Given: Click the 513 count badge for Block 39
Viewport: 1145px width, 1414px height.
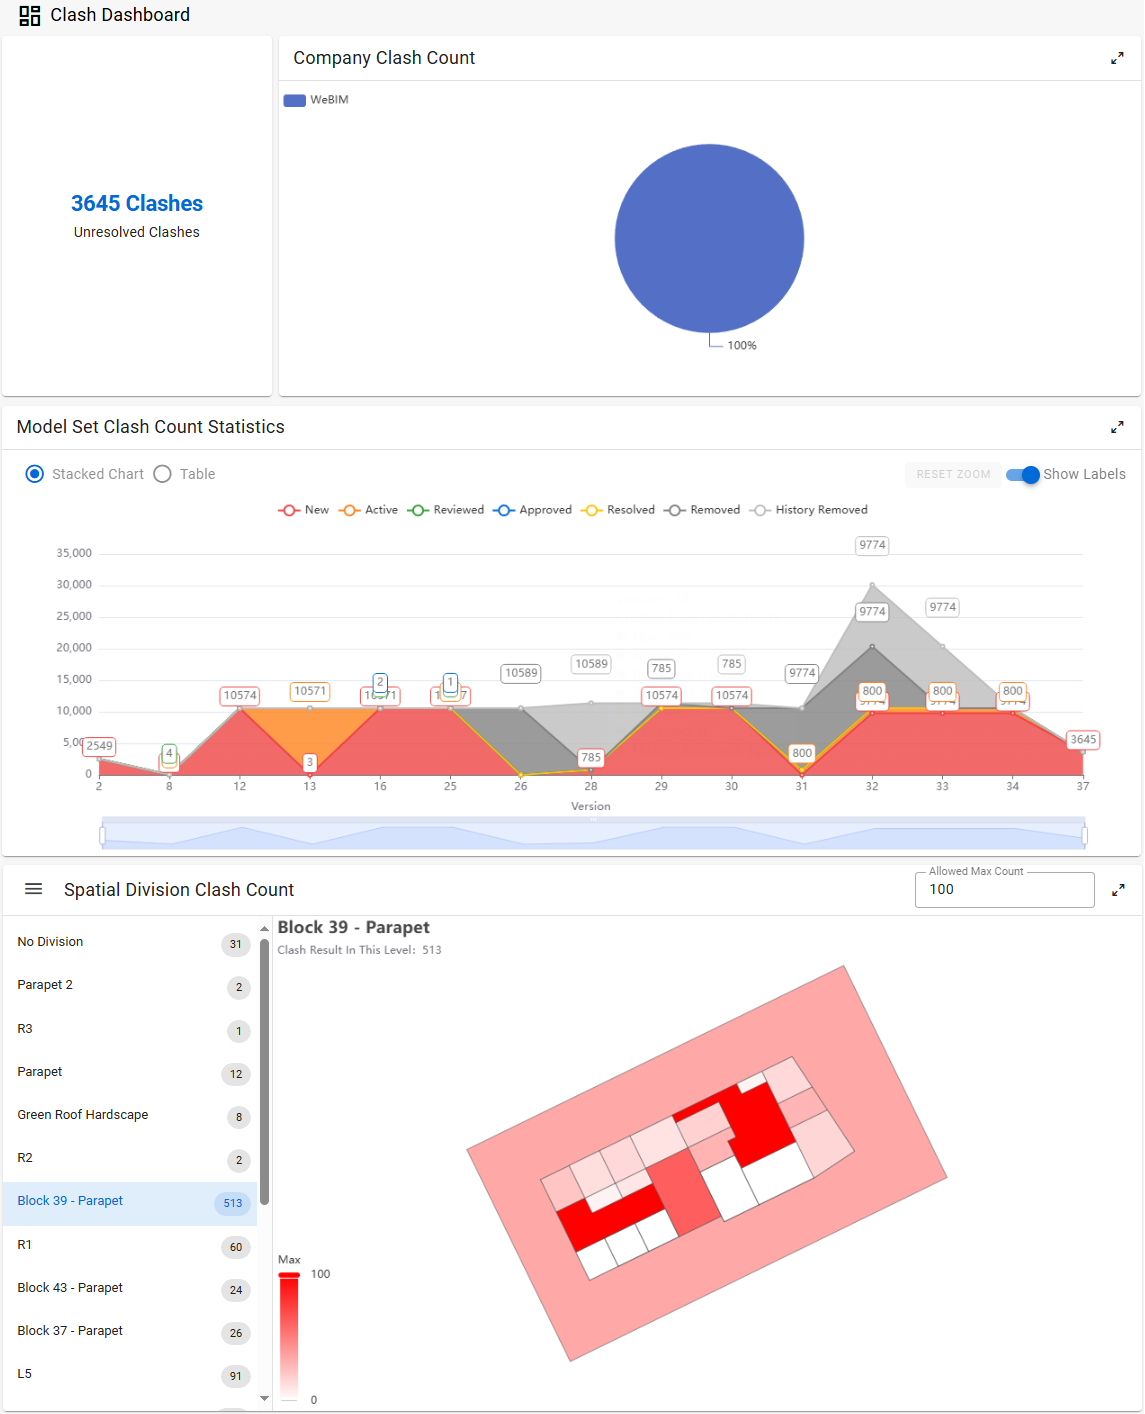Looking at the screenshot, I should click(233, 1203).
